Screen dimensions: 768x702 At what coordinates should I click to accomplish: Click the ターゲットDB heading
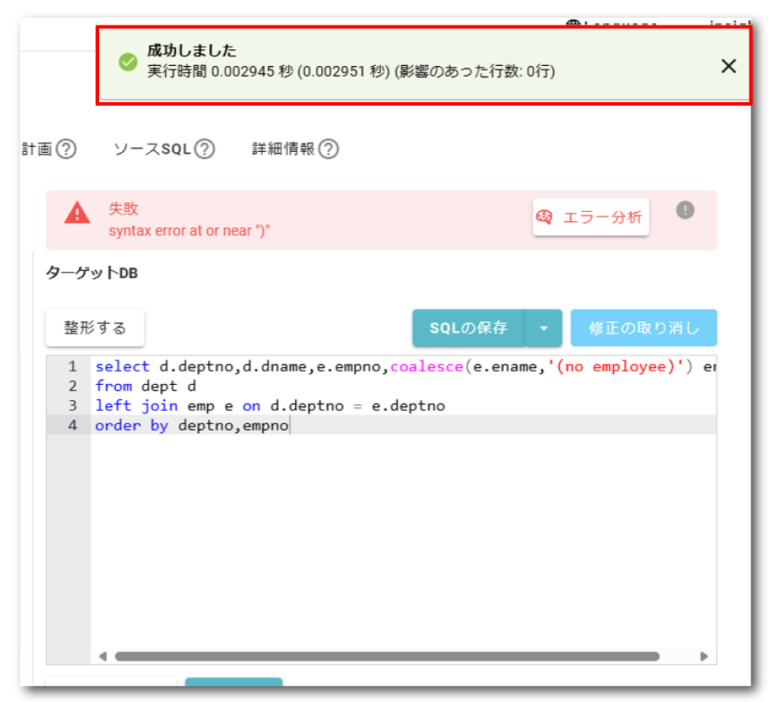point(92,273)
